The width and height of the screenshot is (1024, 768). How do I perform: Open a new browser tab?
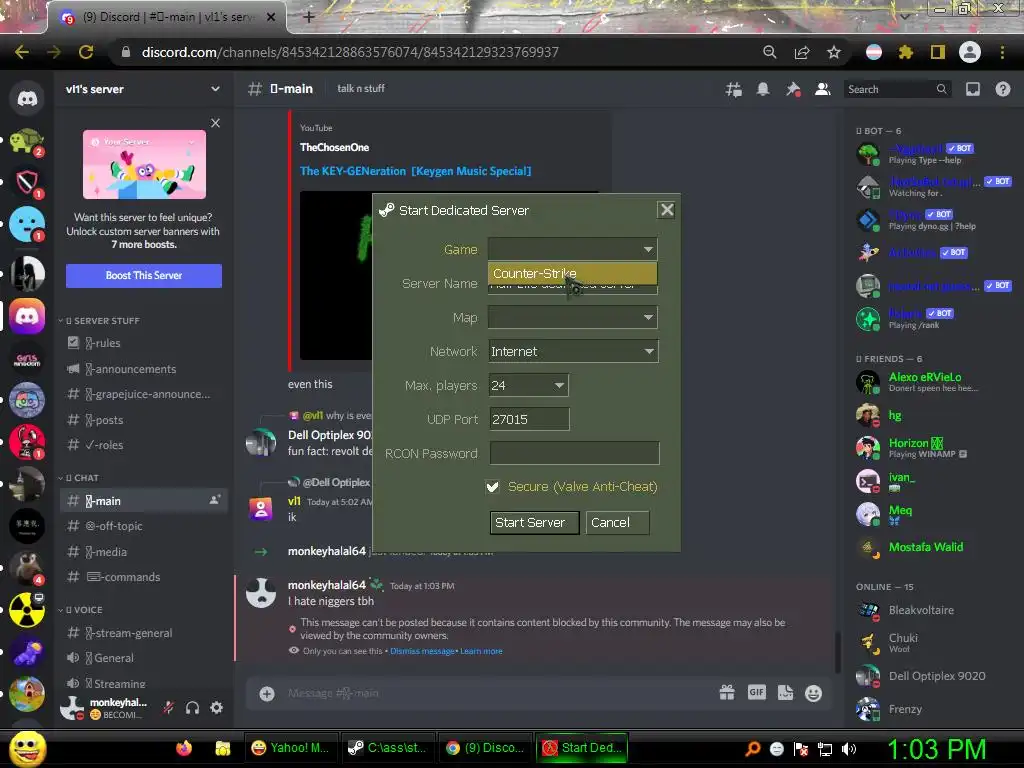pos(308,17)
